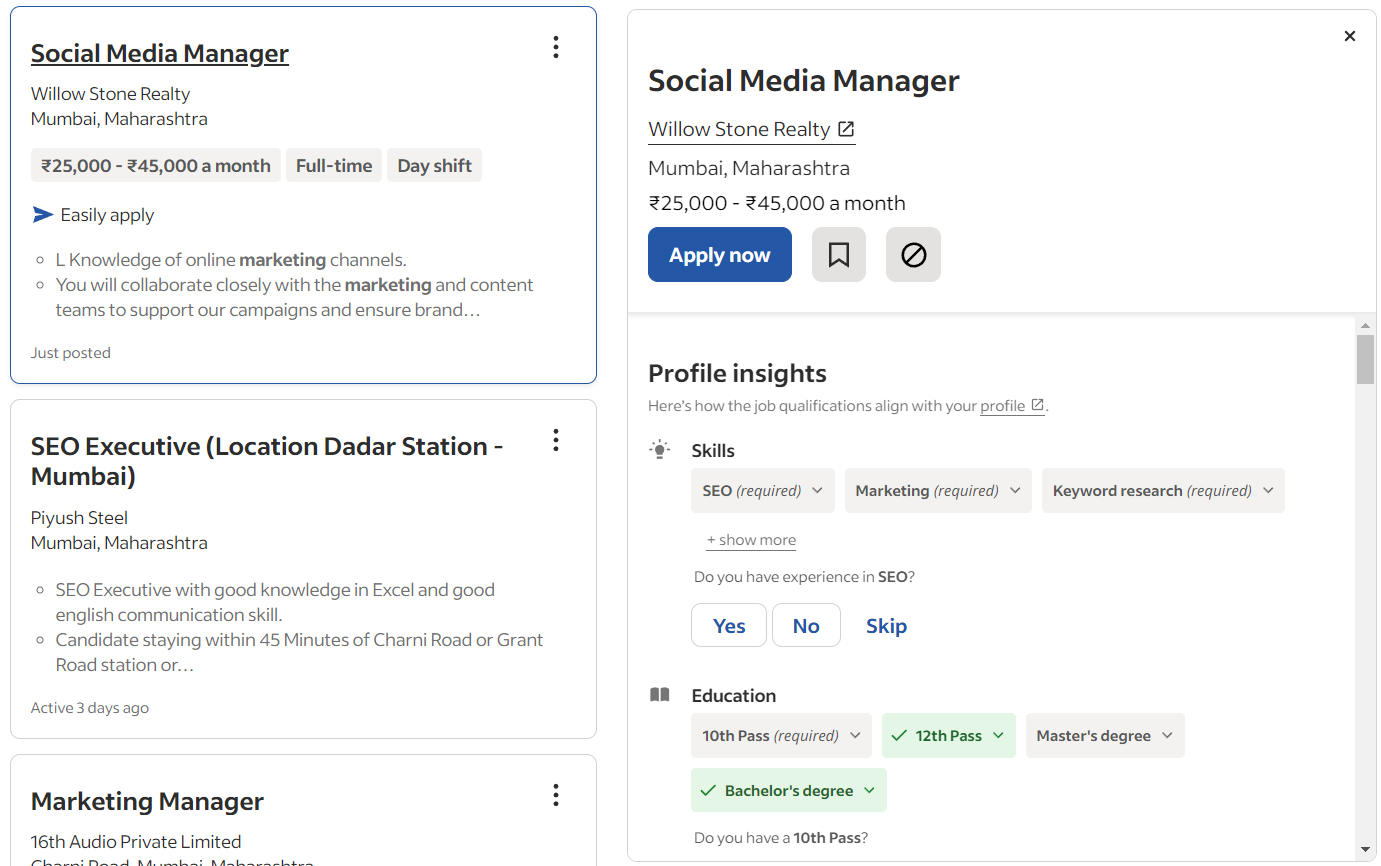Viewport: 1381px width, 866px height.
Task: Open options menu for Social Media Manager card
Action: tap(556, 47)
